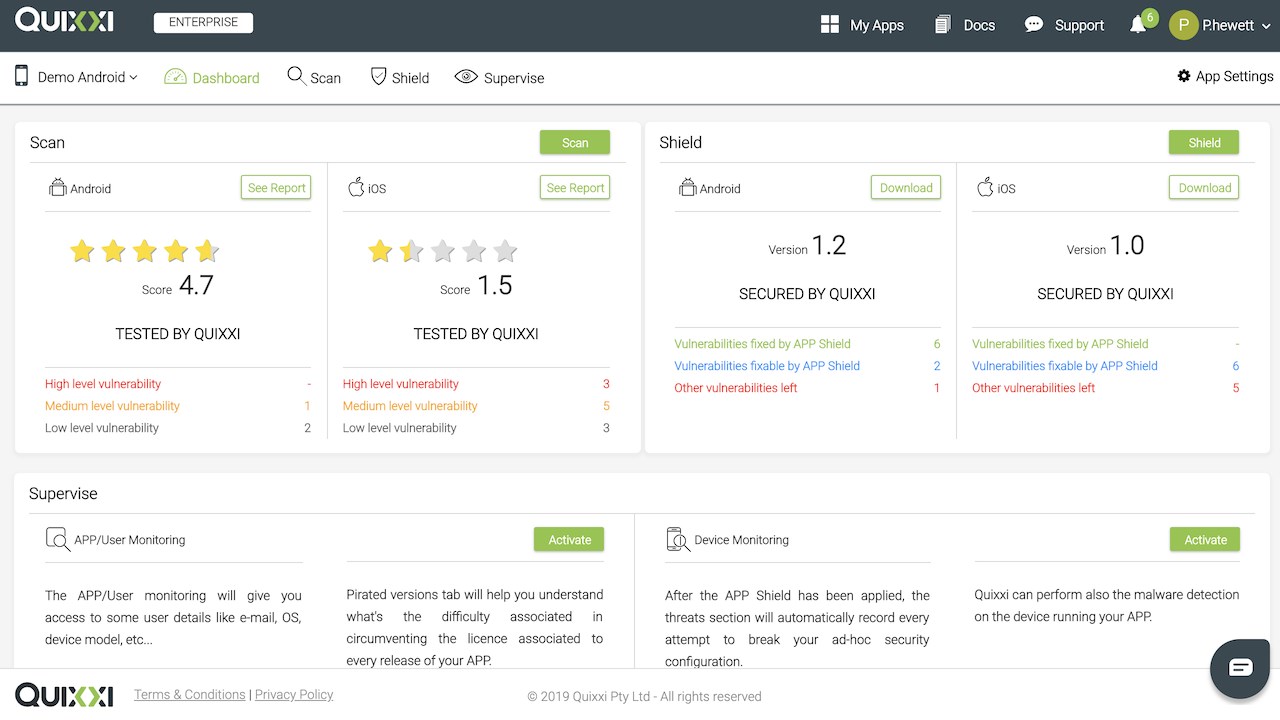
Task: Click the Supervise eye icon
Action: (x=466, y=77)
